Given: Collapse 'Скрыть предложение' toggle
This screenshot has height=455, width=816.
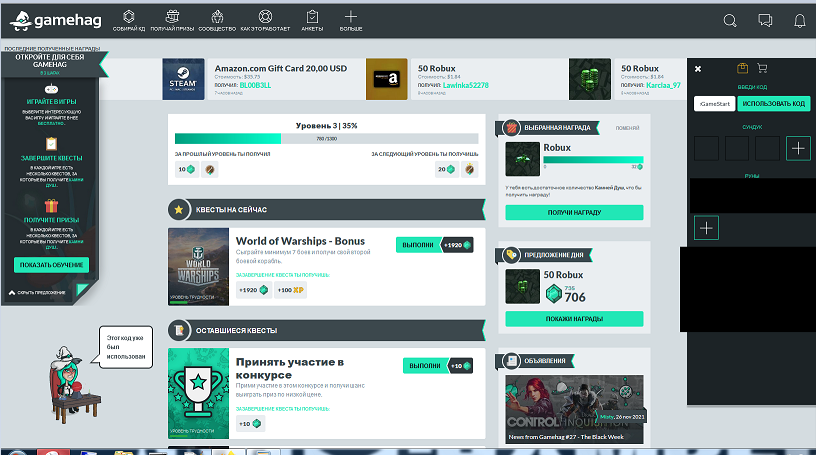Looking at the screenshot, I should 37,293.
